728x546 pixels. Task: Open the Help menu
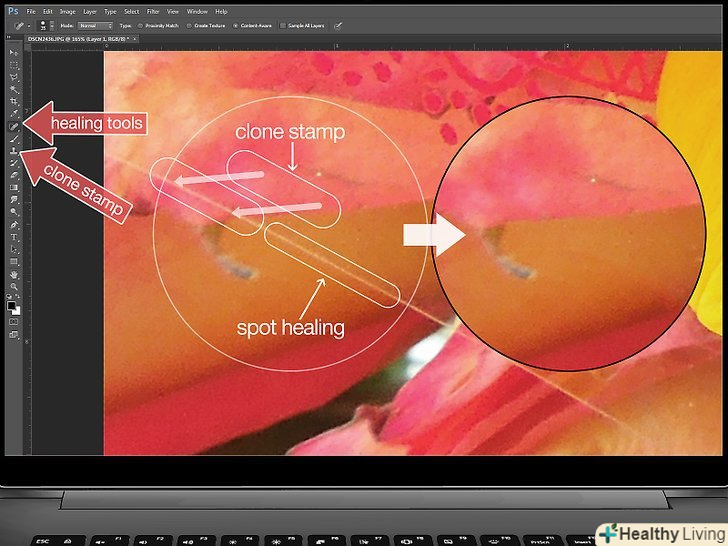221,11
